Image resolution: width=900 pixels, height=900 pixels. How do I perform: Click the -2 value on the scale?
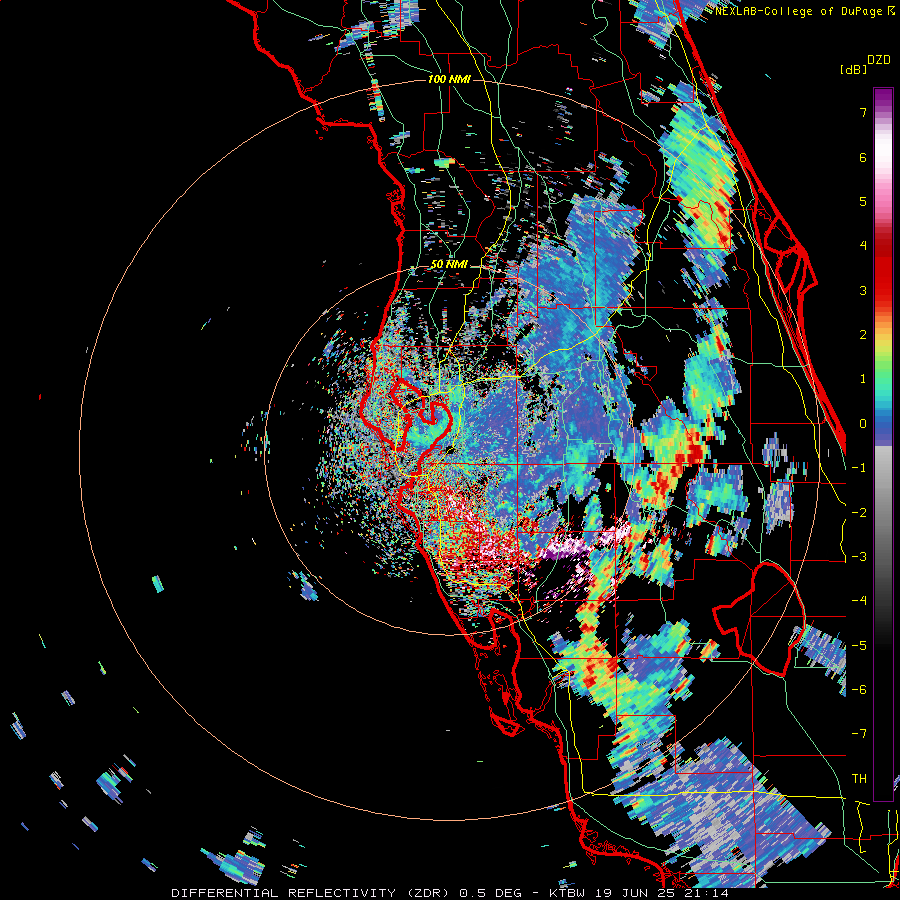pyautogui.click(x=859, y=513)
